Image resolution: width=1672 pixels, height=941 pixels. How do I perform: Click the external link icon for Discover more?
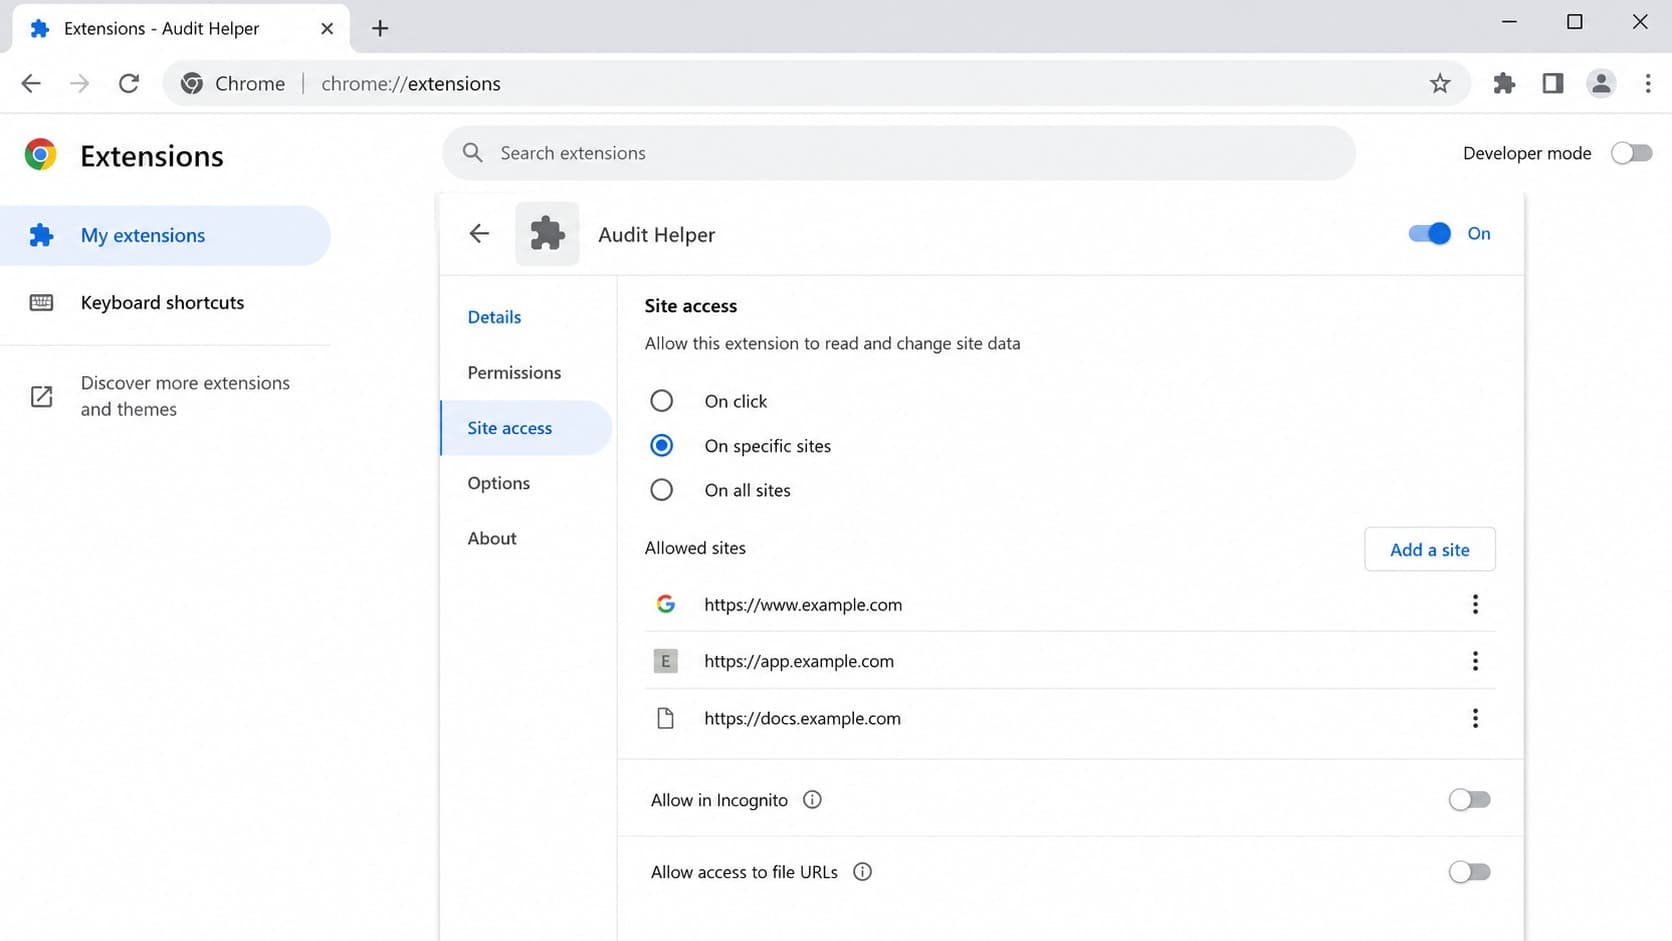point(41,396)
